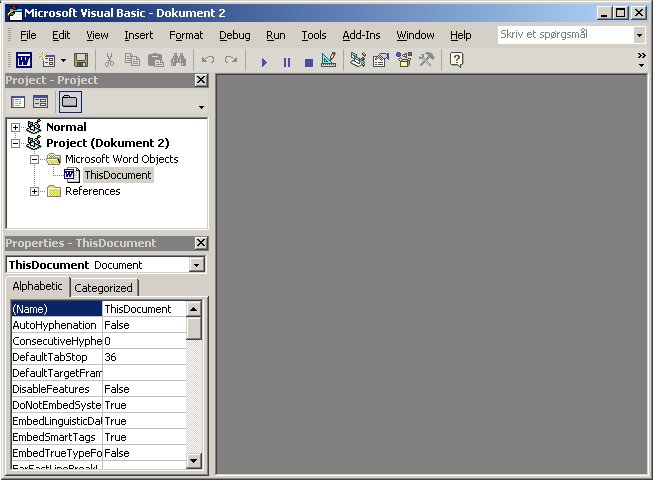
Task: Click the Visual Basic Help question icon
Action: click(456, 60)
